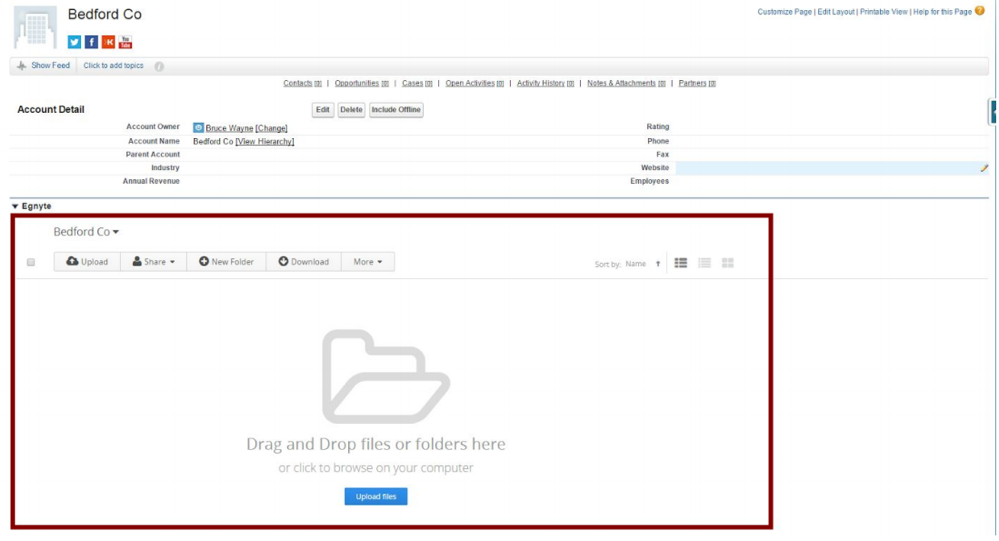This screenshot has width=999, height=541.
Task: Click to add topics link
Action: [113, 66]
